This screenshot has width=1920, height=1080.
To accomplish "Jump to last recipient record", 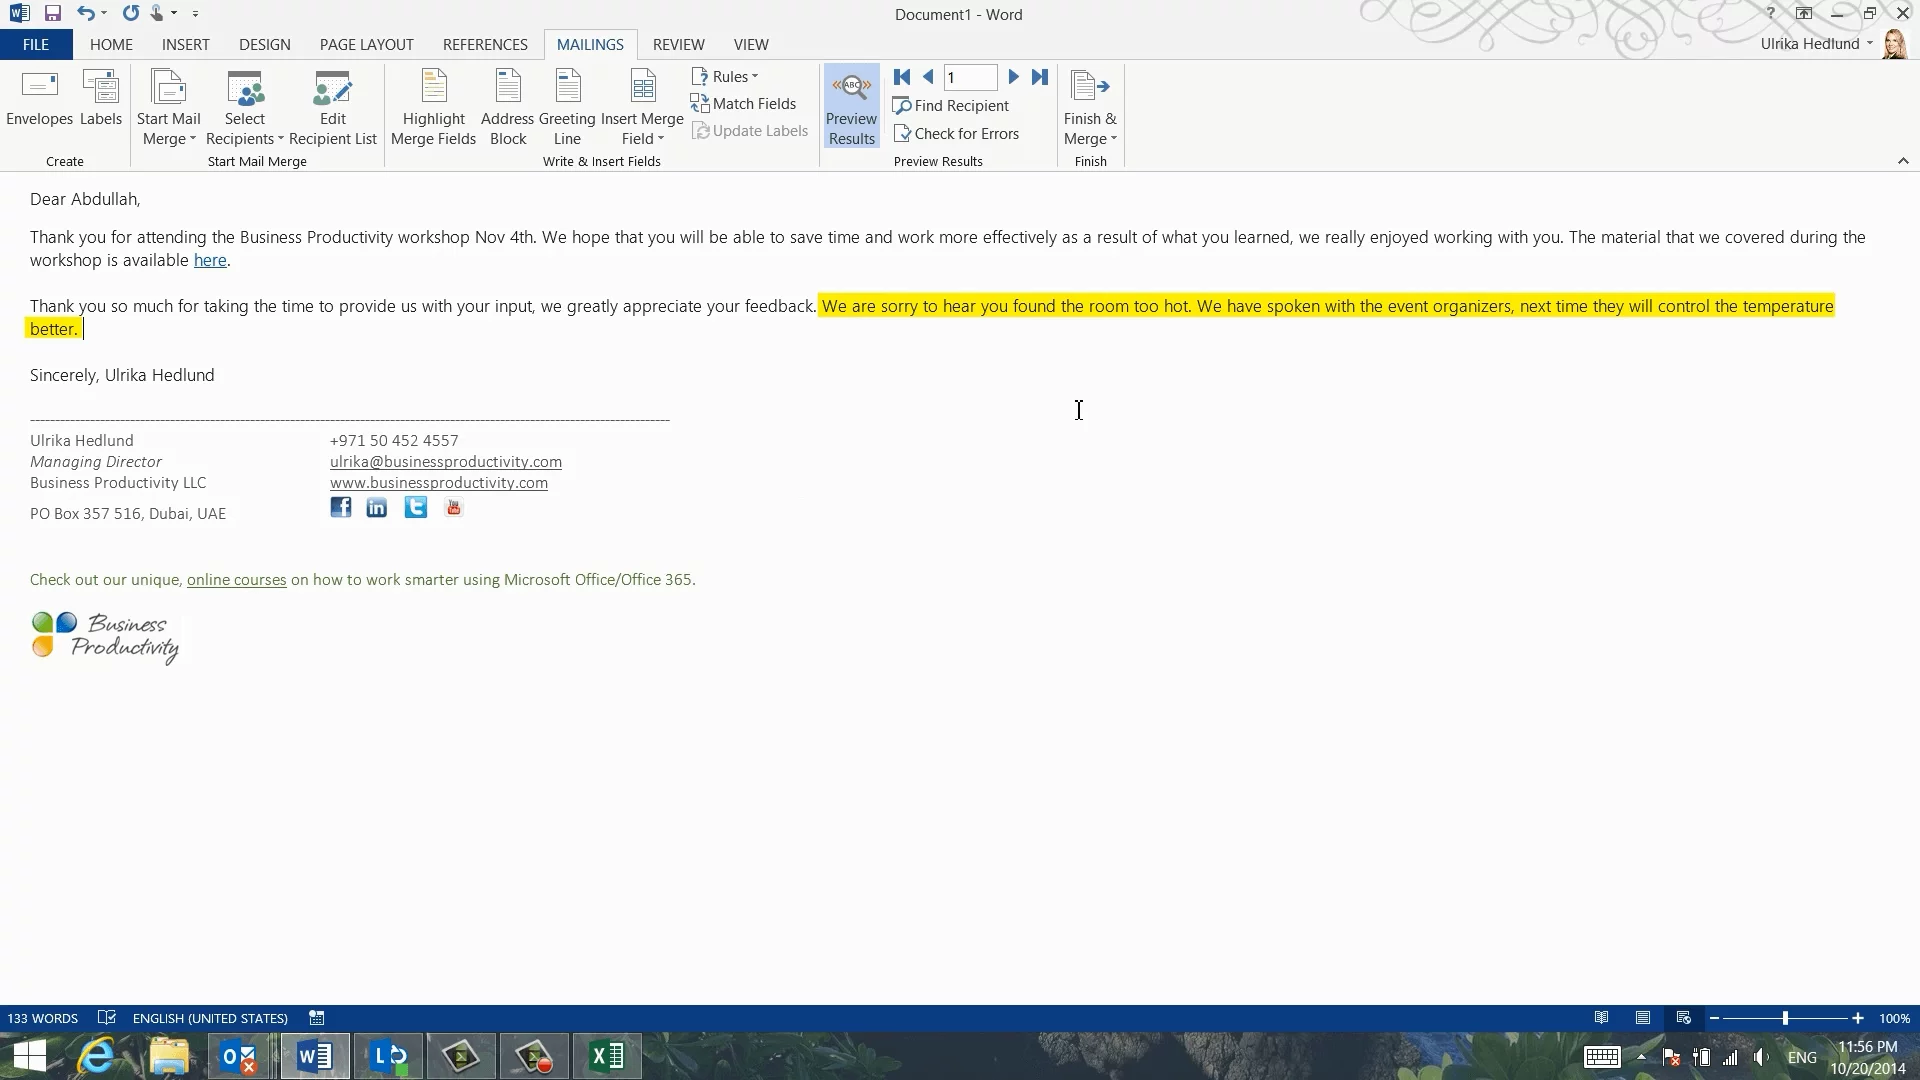I will click(1040, 77).
